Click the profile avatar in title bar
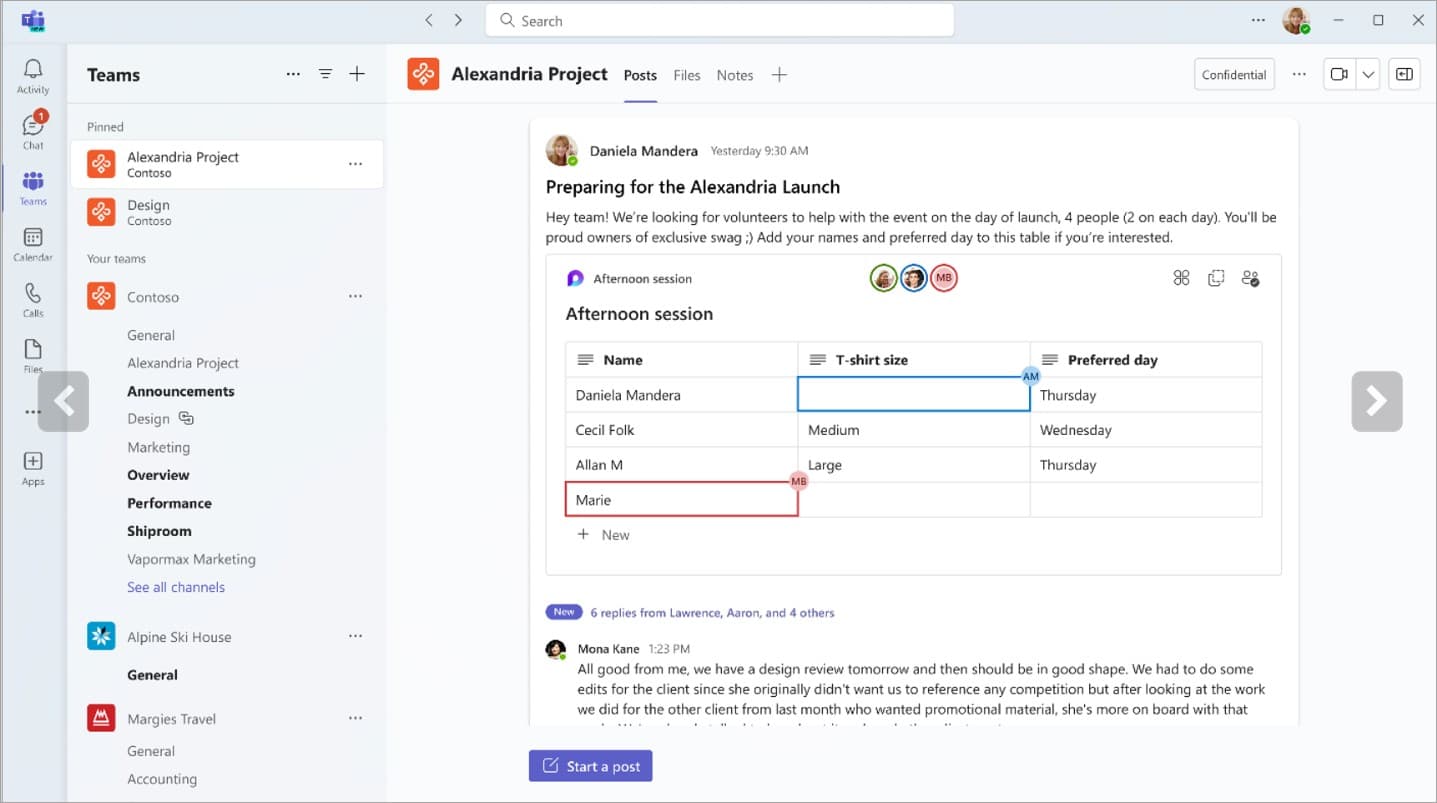The image size is (1437, 803). [x=1296, y=20]
